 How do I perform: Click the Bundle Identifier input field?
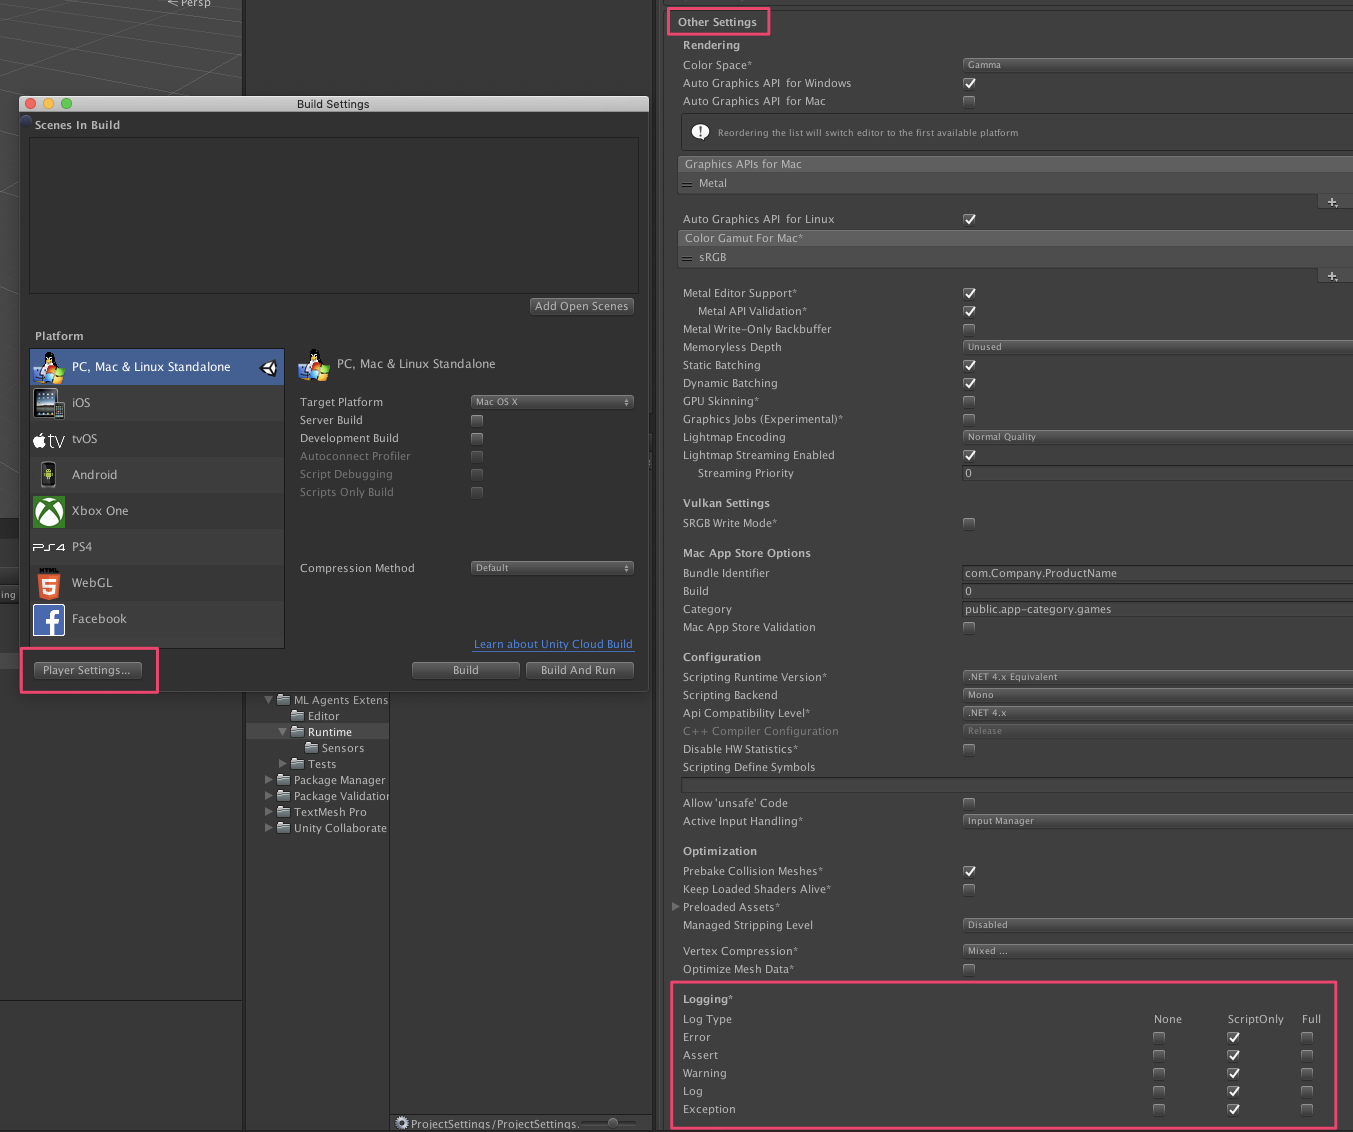[1150, 573]
